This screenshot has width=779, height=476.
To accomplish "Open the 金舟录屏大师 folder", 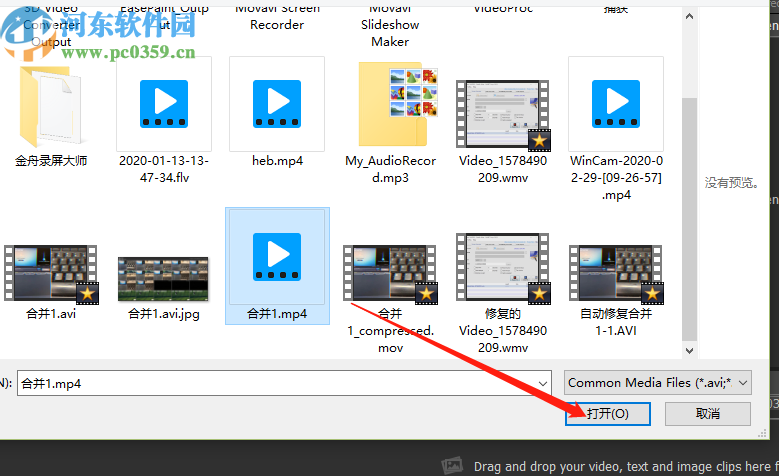I will [50, 106].
